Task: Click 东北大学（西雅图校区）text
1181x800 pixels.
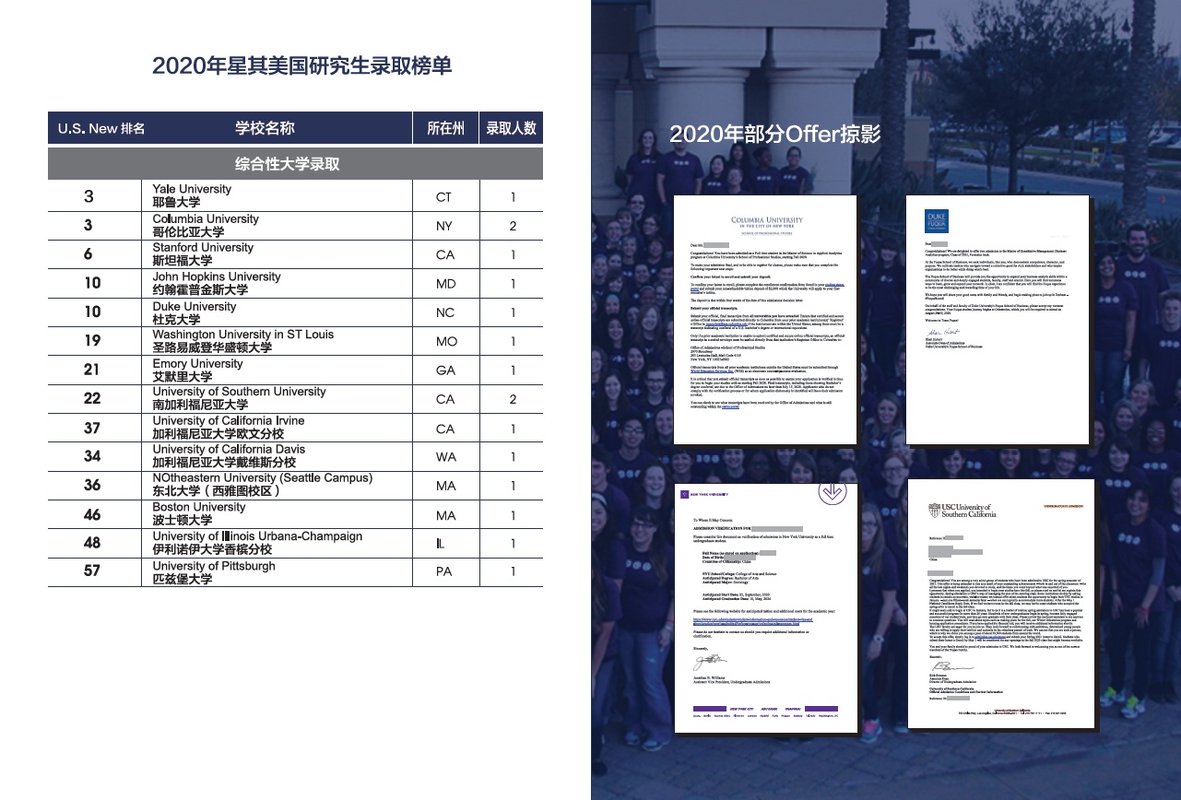Action: pos(216,490)
